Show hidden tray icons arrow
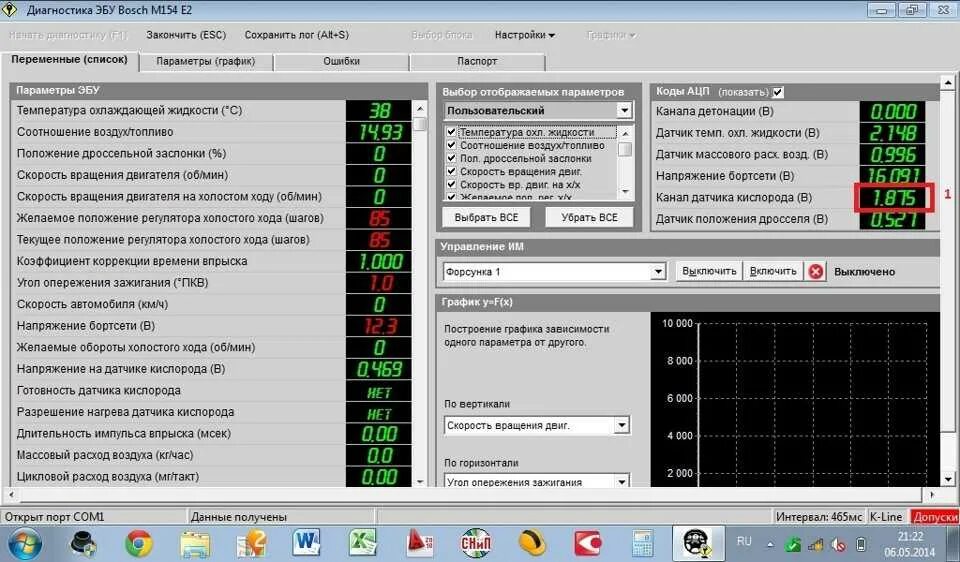This screenshot has height=562, width=960. 770,544
